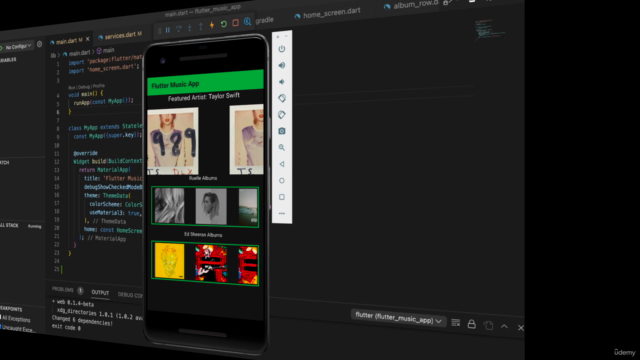Tap the middle Ruelle portrait album thumbnail
Screen dimensions: 640x360
tap(211, 206)
